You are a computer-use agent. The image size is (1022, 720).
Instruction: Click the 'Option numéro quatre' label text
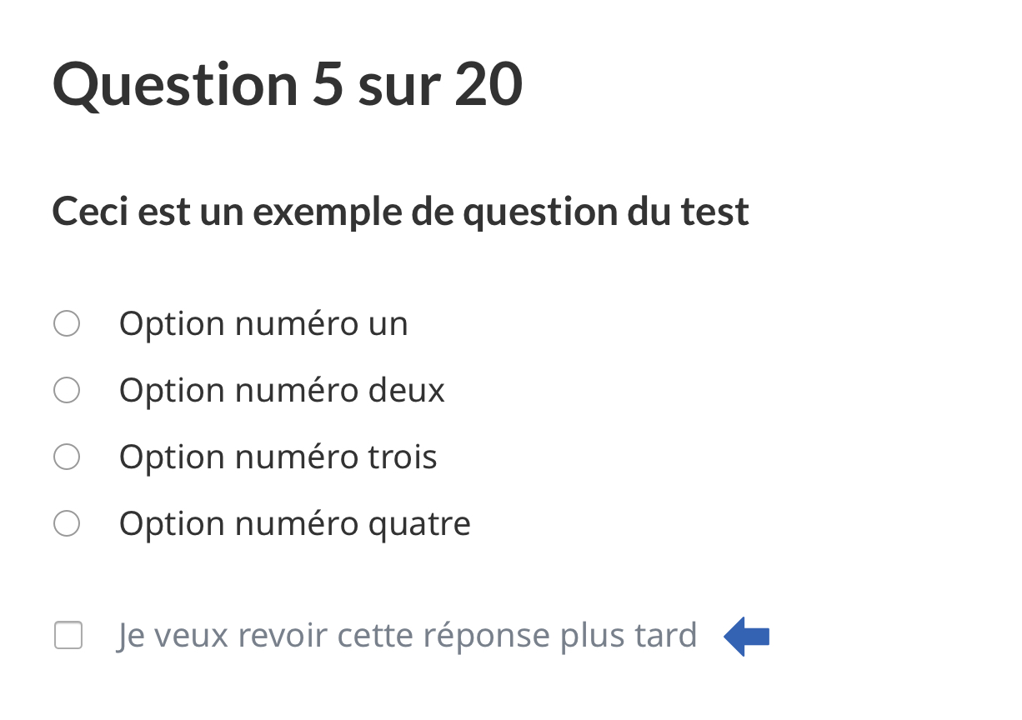tap(294, 523)
